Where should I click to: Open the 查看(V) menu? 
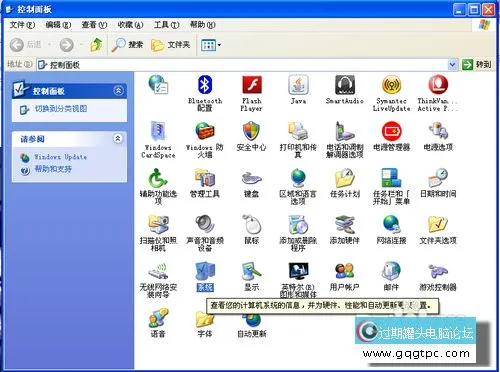pos(94,25)
